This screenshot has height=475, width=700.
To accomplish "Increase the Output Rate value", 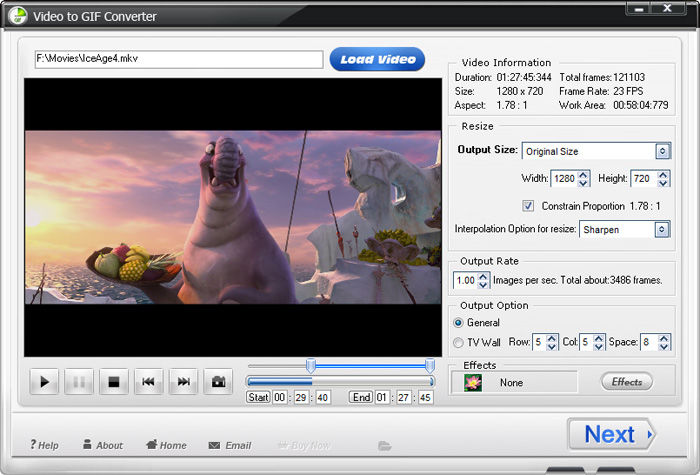I will click(483, 276).
